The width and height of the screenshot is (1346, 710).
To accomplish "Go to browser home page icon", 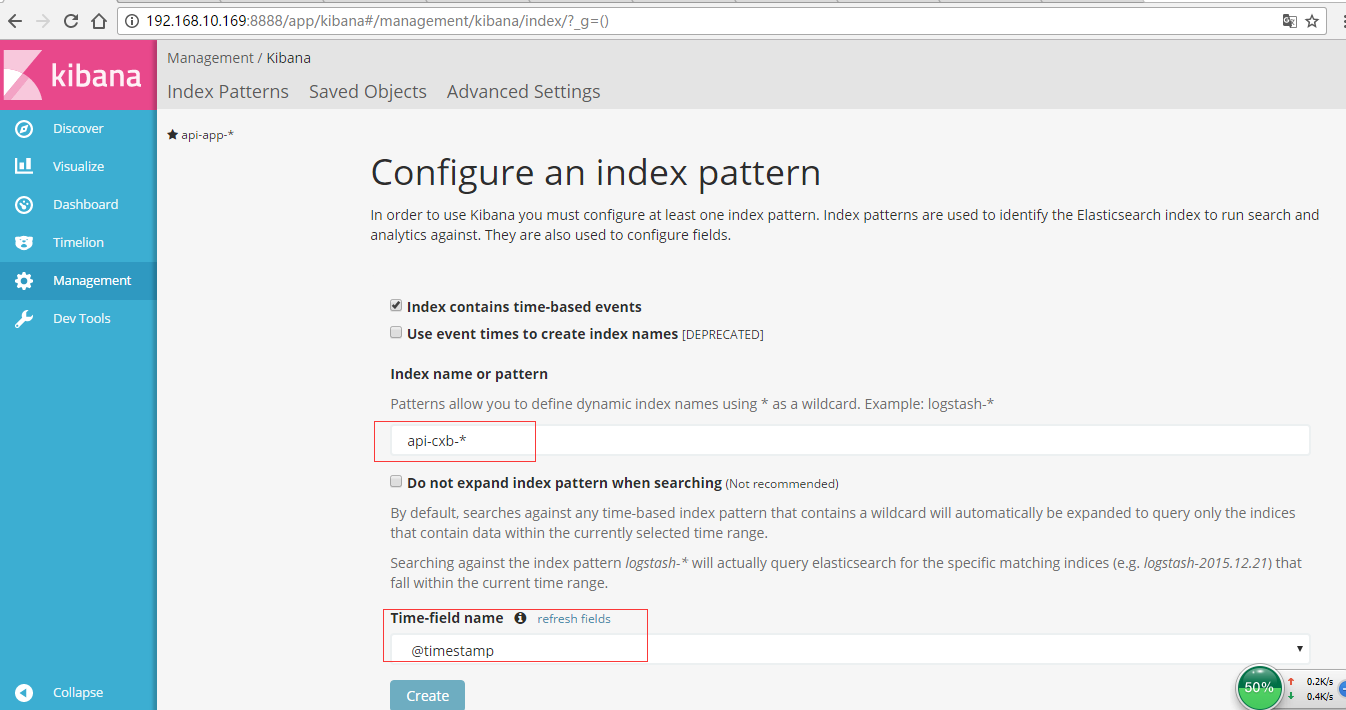I will 98,21.
